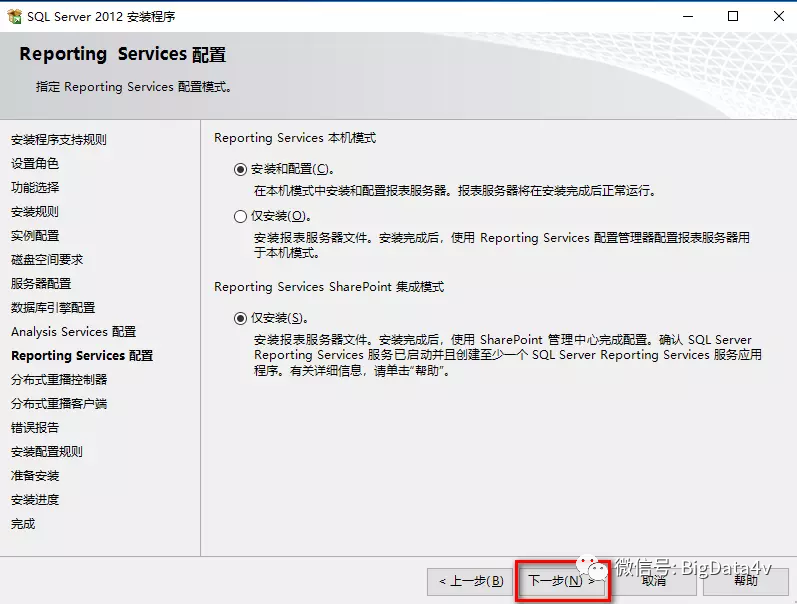797x604 pixels.
Task: Click the 安装配置规则 step
Action: pos(47,452)
